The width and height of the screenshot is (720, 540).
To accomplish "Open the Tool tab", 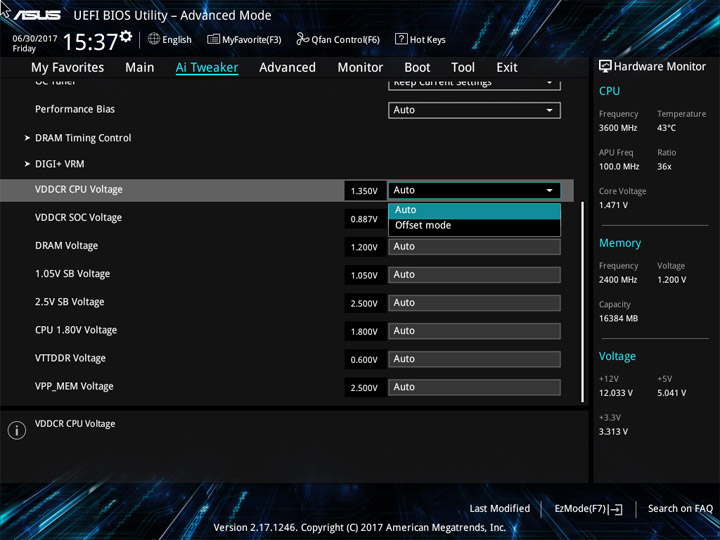I will pyautogui.click(x=463, y=68).
